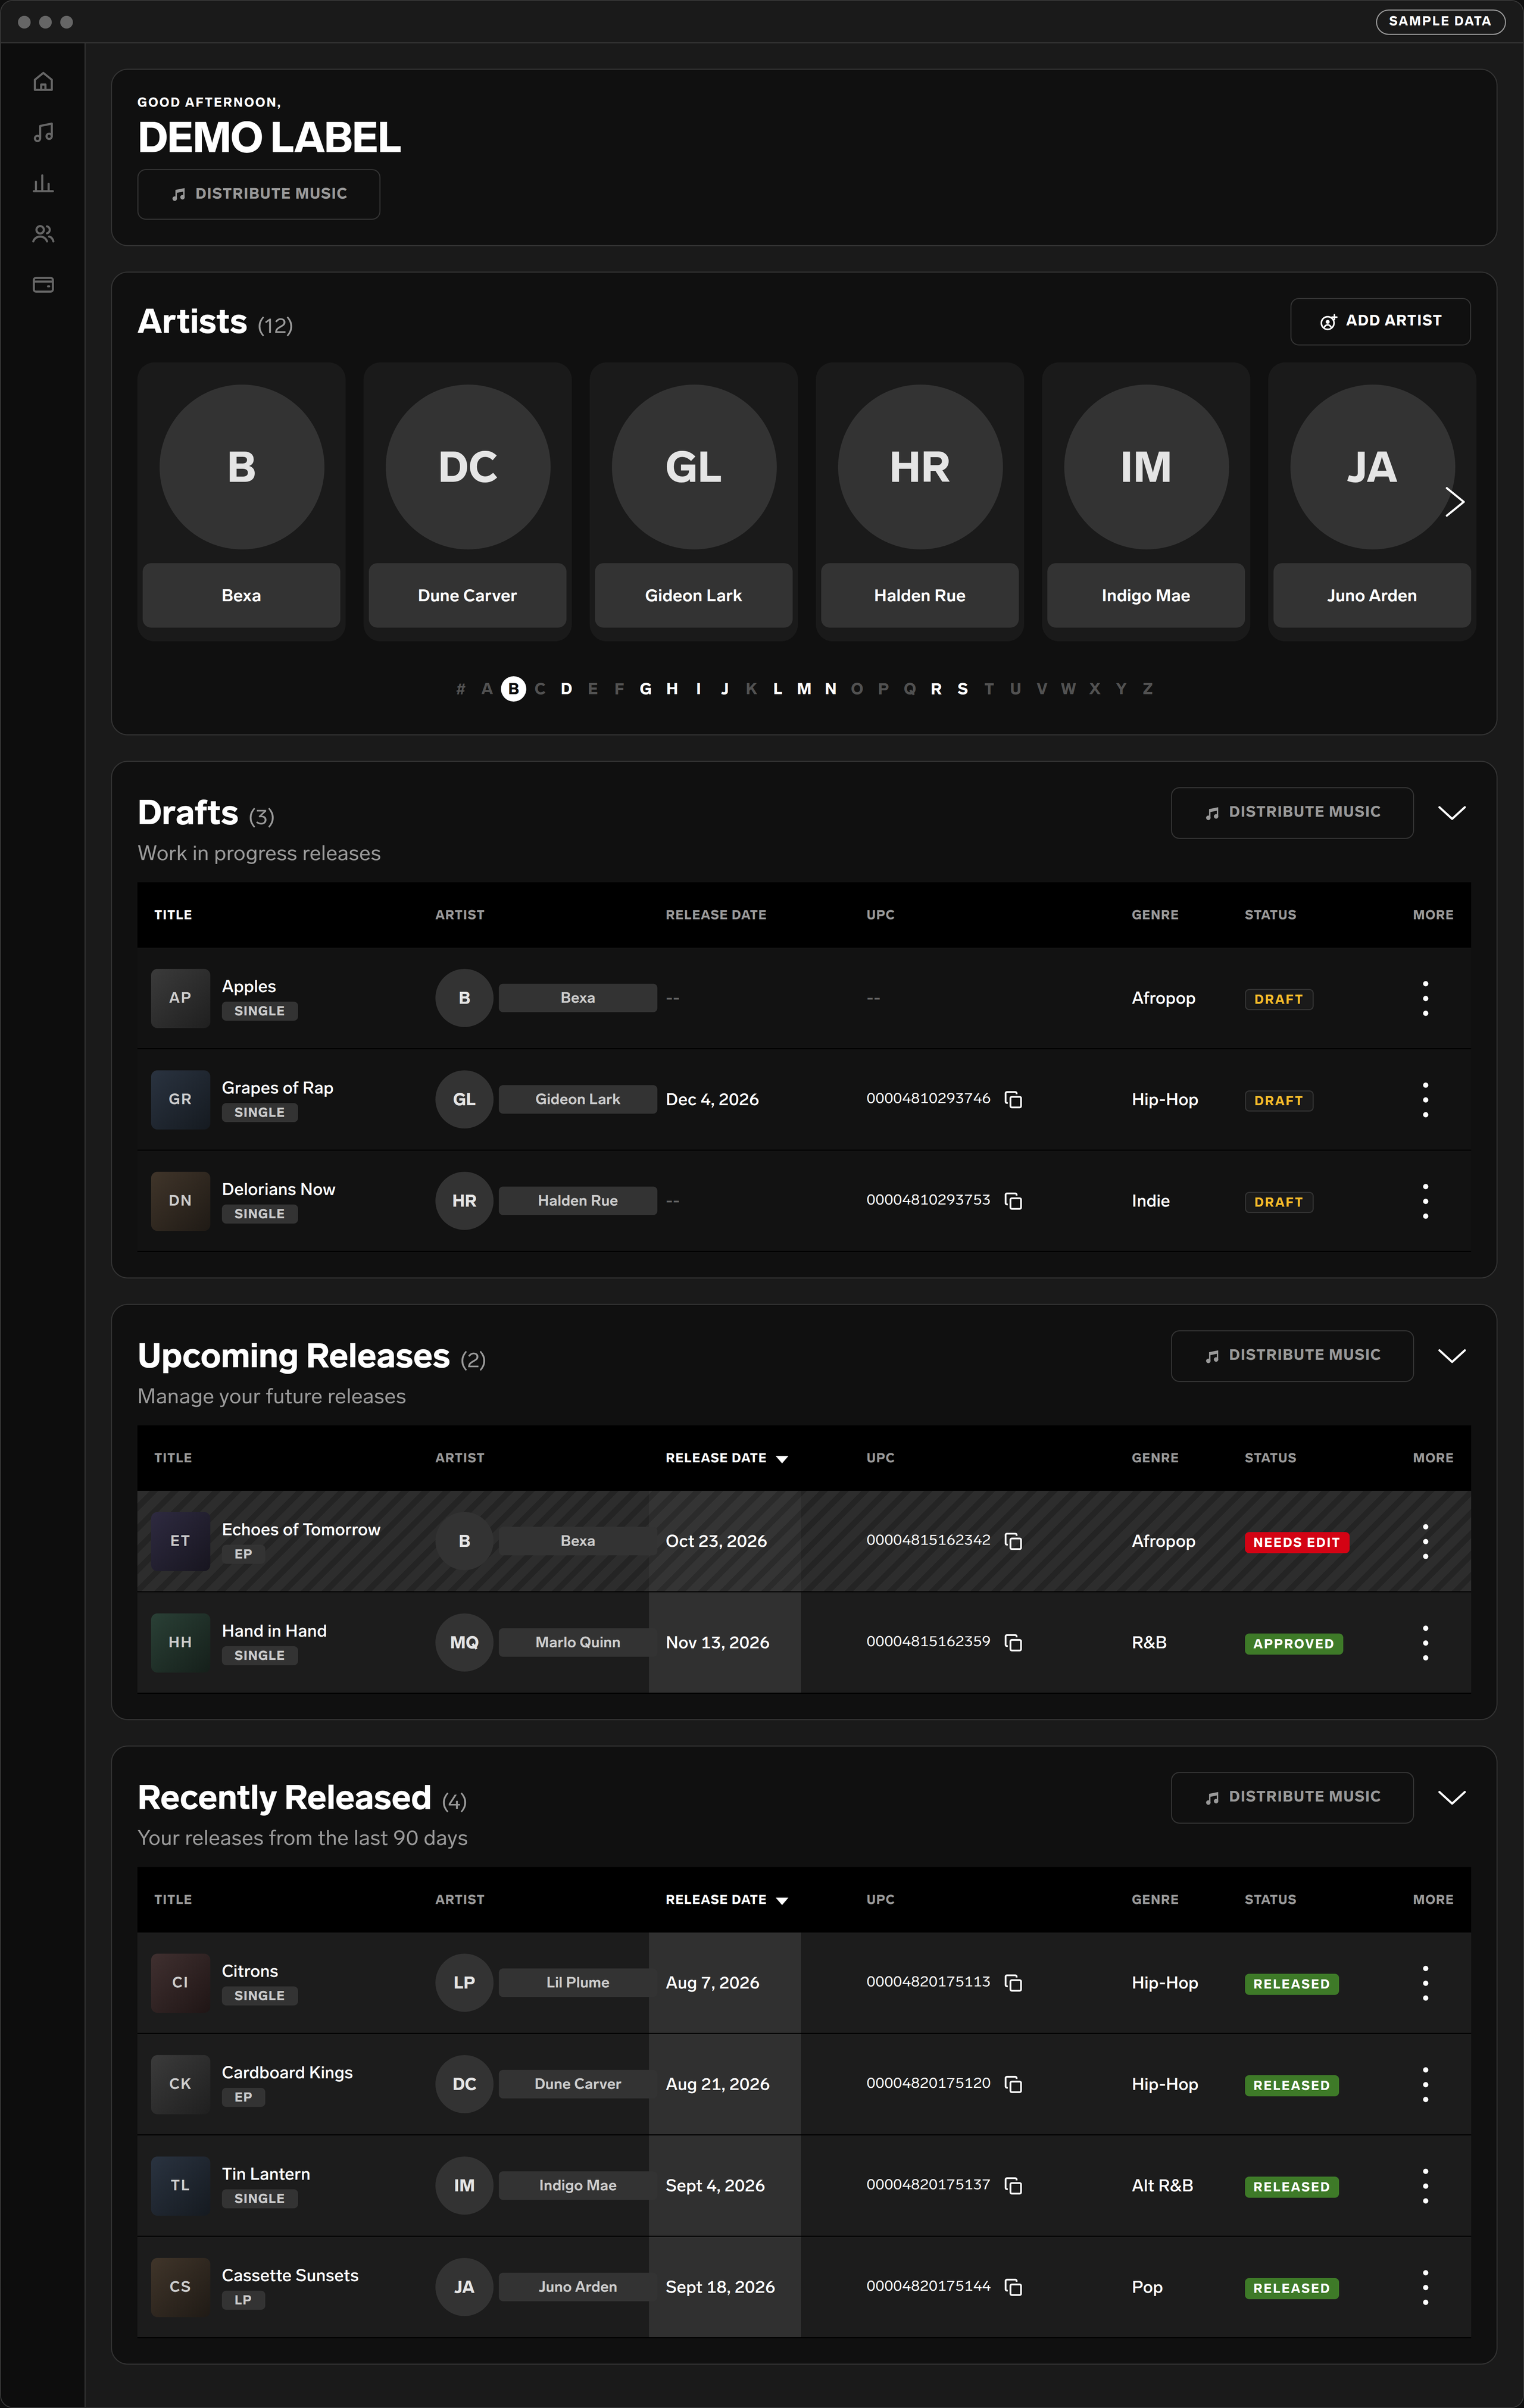Open more options for Apples draft
Viewport: 1524px width, 2408px height.
(x=1425, y=998)
